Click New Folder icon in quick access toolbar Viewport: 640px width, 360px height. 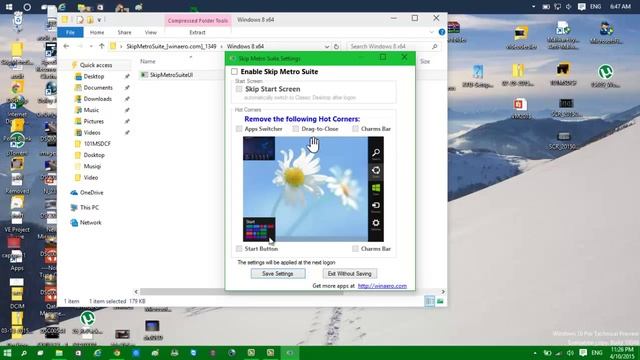tap(90, 20)
